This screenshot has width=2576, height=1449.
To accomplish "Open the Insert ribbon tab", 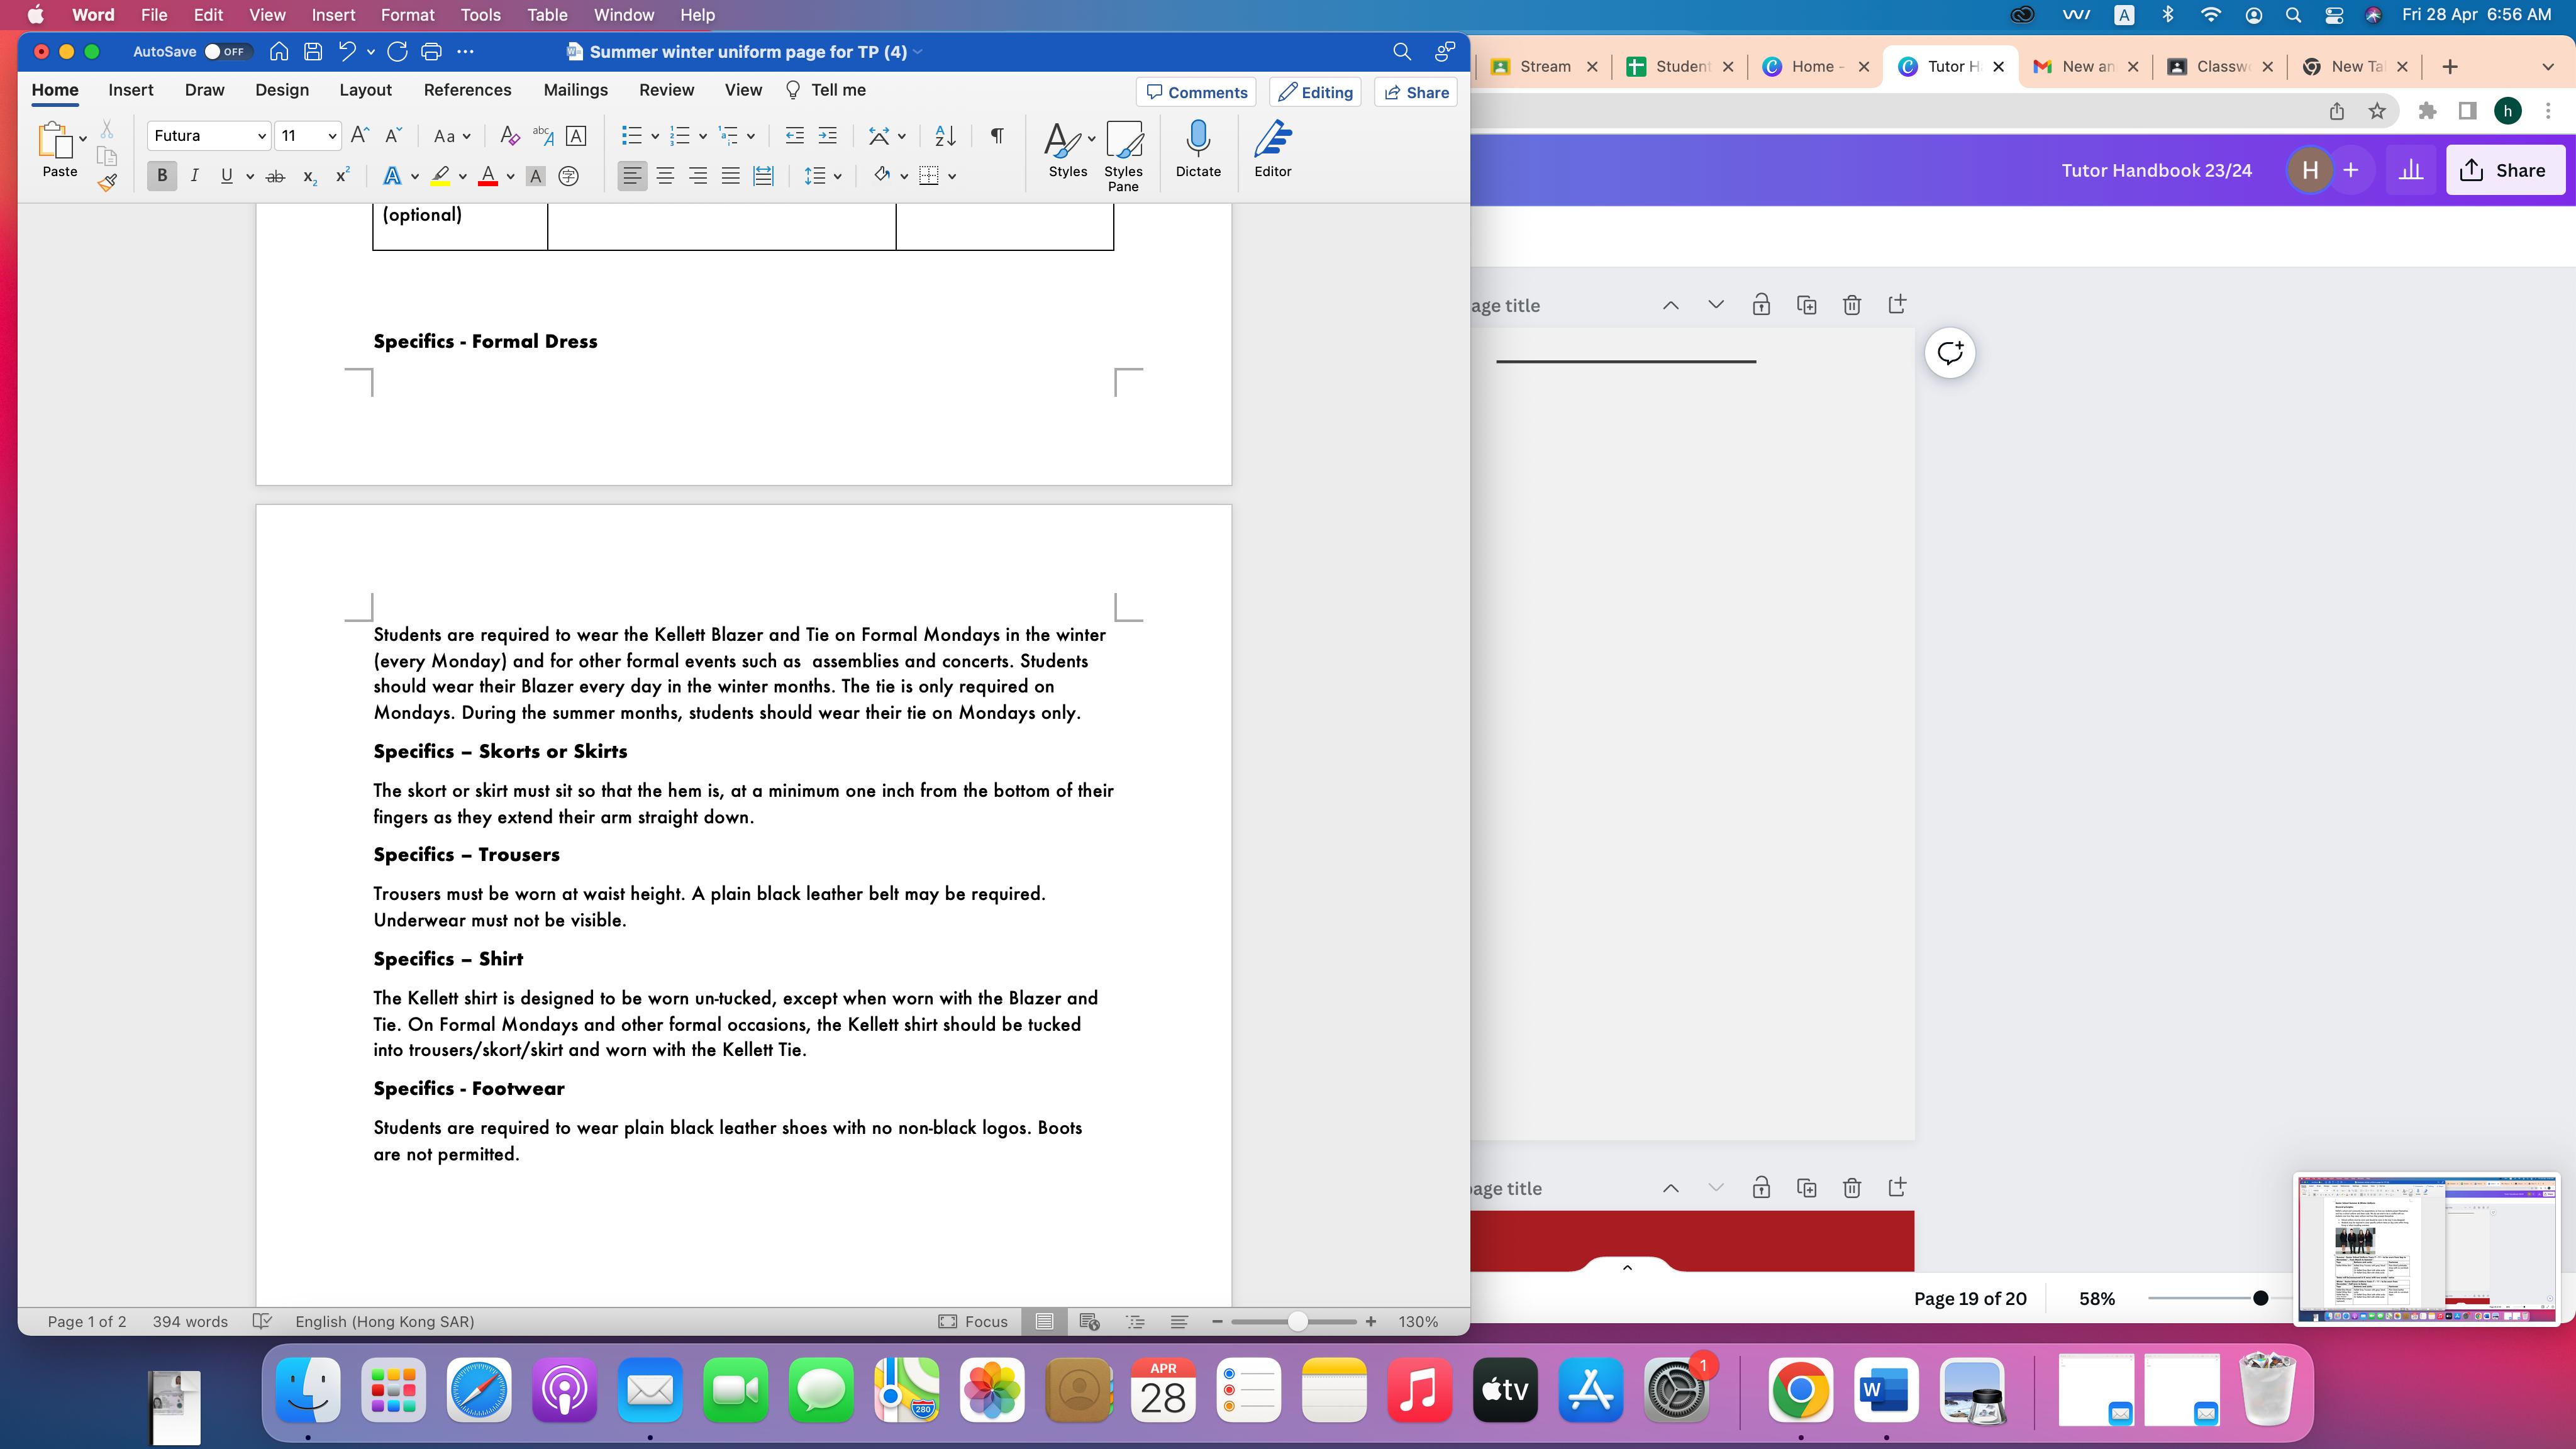I will click(131, 90).
